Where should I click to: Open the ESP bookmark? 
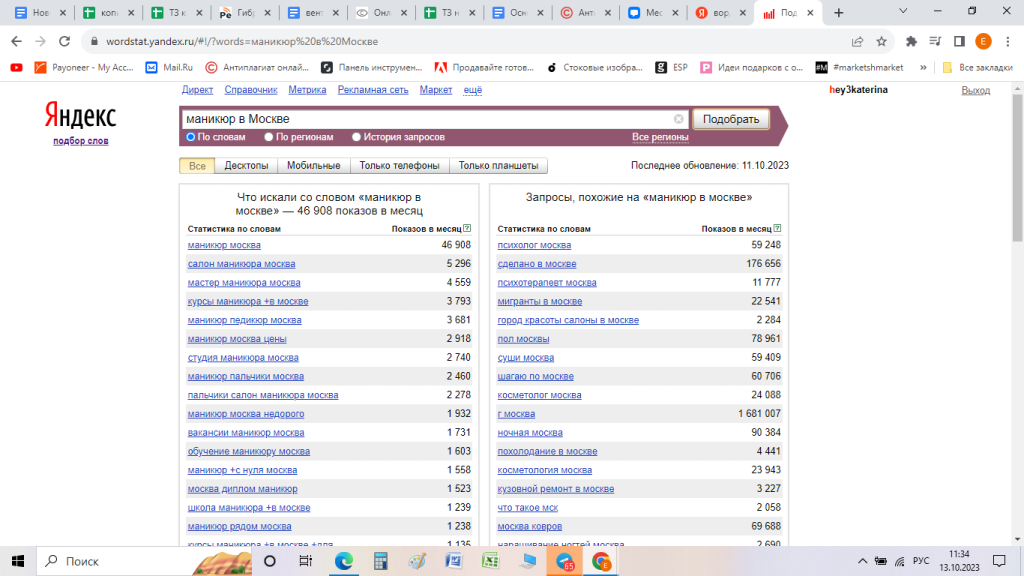point(671,67)
